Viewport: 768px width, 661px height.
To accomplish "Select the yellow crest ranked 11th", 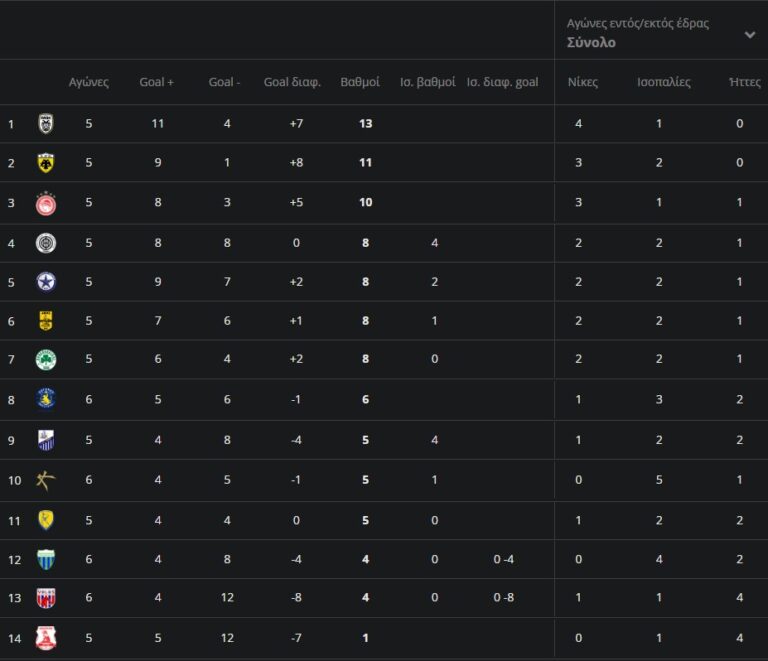I will point(46,520).
